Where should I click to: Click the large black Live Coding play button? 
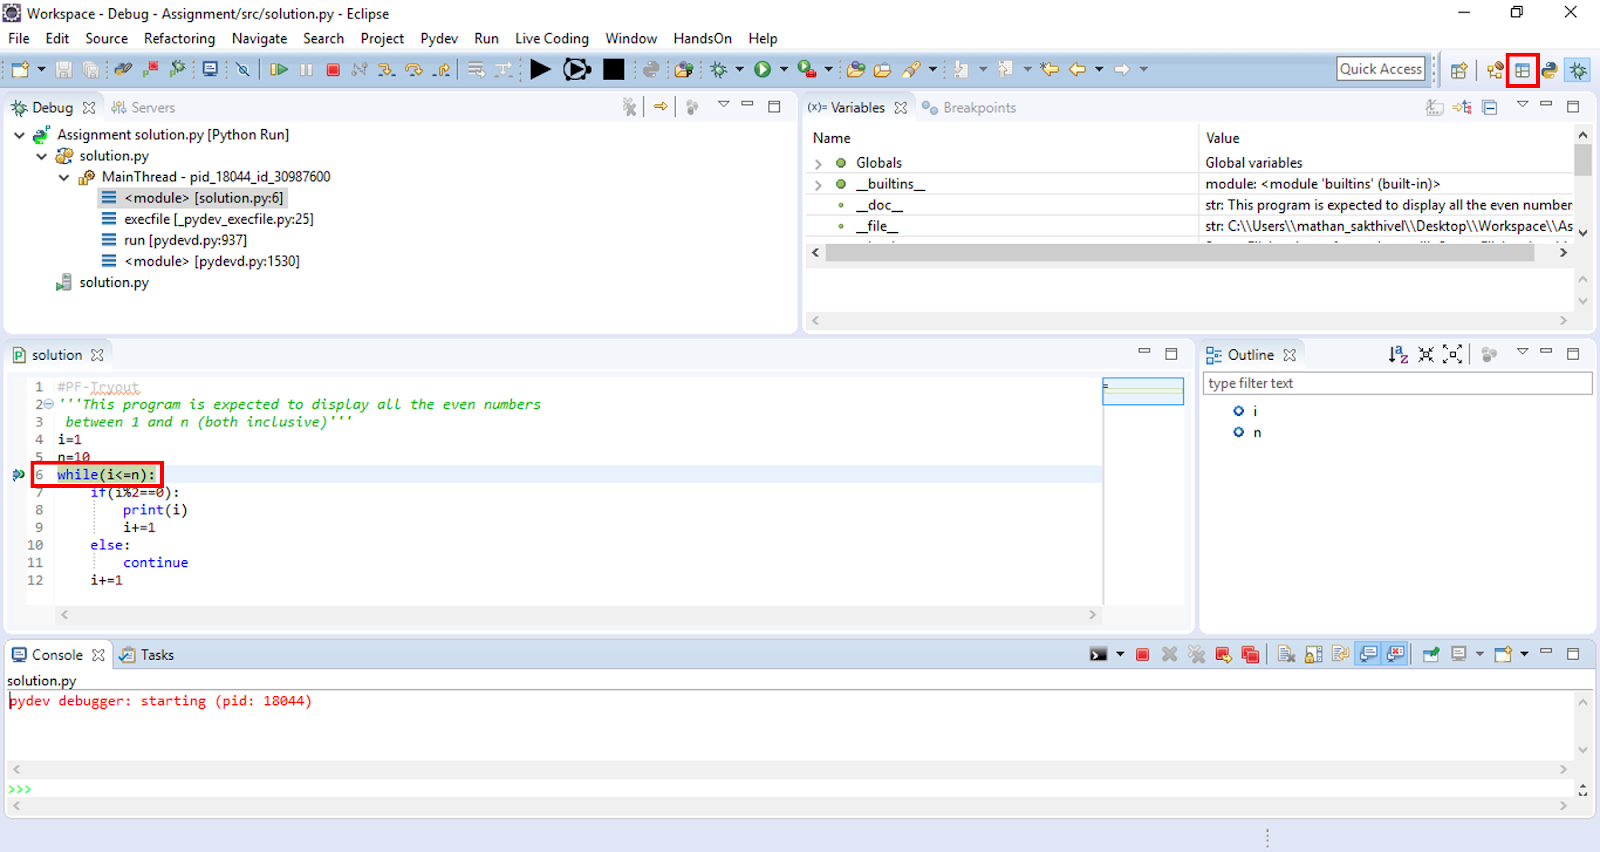point(540,69)
